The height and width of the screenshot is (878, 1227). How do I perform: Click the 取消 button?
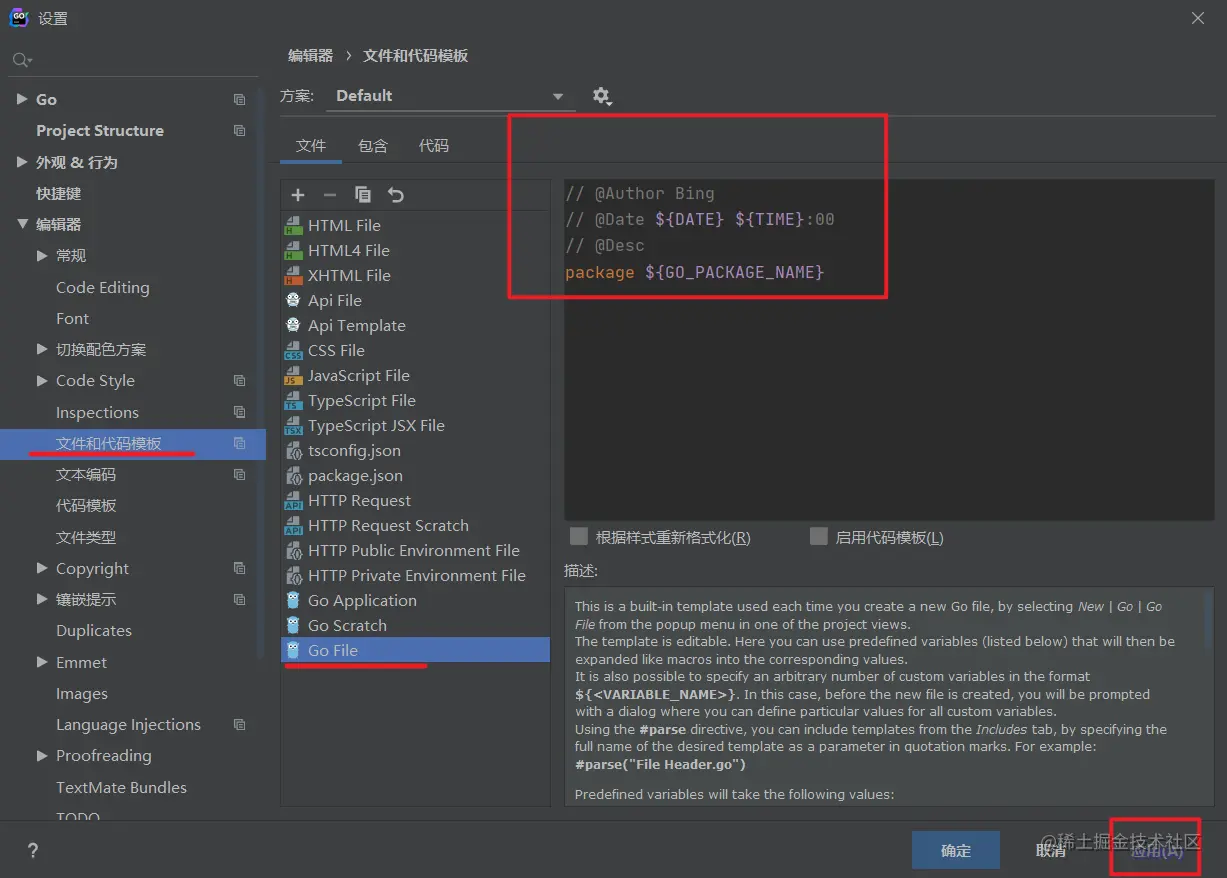[1050, 850]
